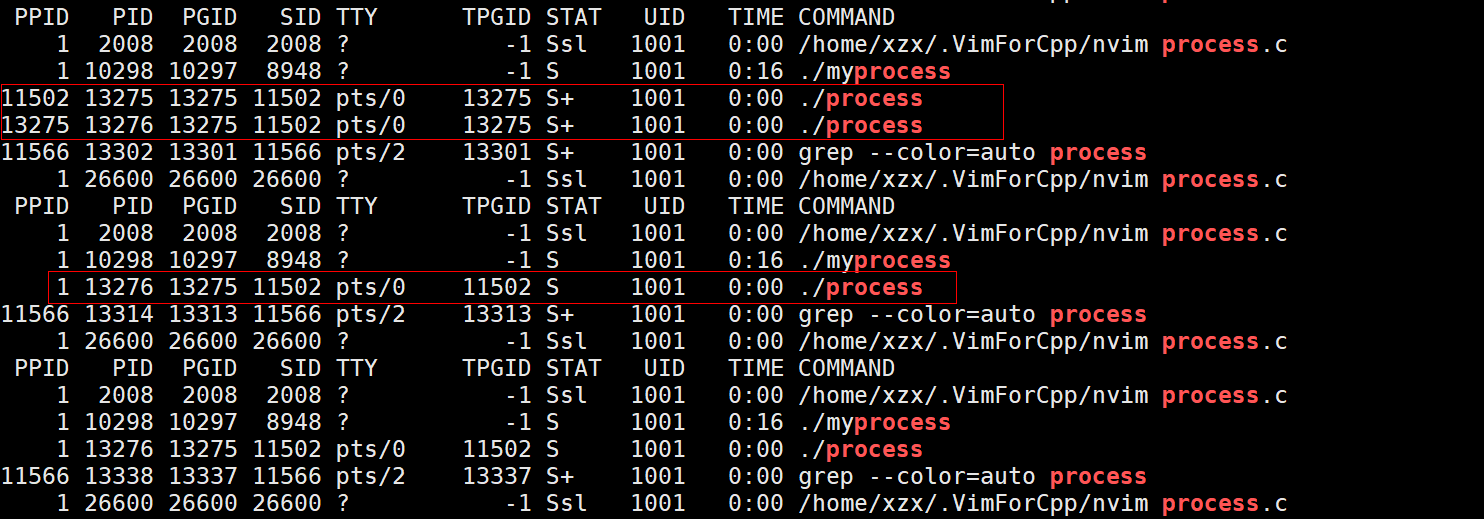
Task: Click Ssl status in the topmost nvim row
Action: point(567,44)
